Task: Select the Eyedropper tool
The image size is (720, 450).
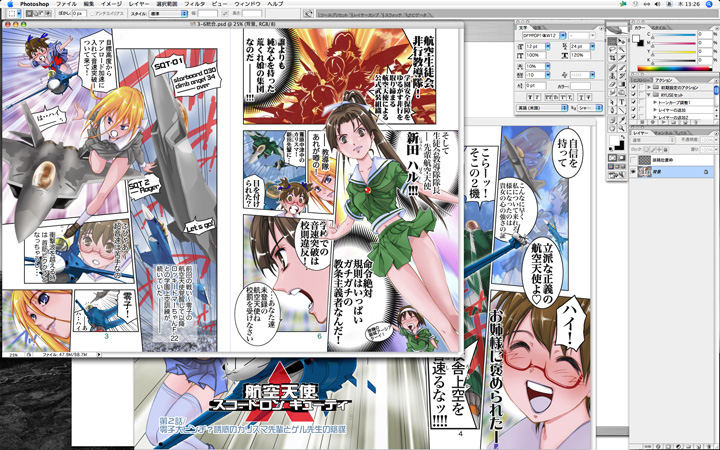Action: tap(621, 119)
